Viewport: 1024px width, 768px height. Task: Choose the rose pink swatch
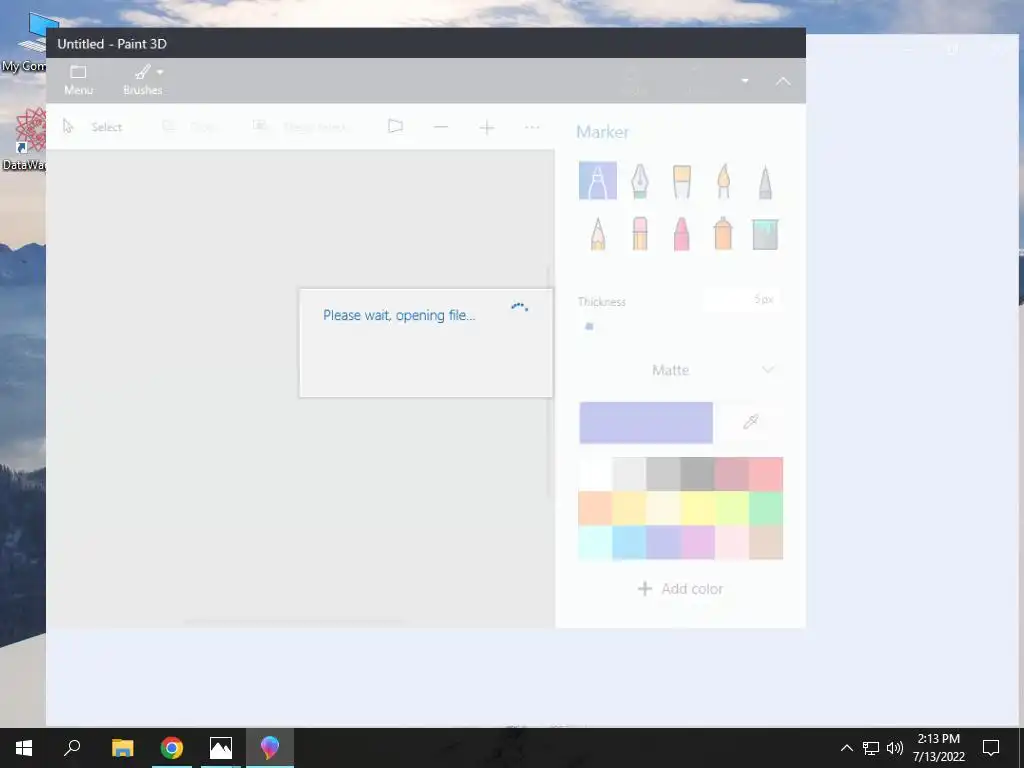731,543
